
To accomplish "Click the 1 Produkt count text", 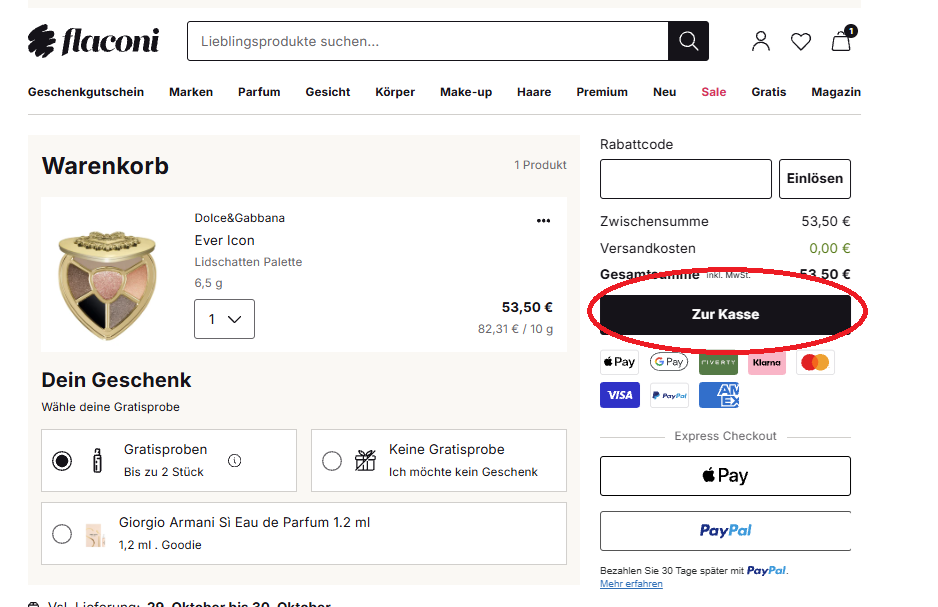I will [x=540, y=165].
